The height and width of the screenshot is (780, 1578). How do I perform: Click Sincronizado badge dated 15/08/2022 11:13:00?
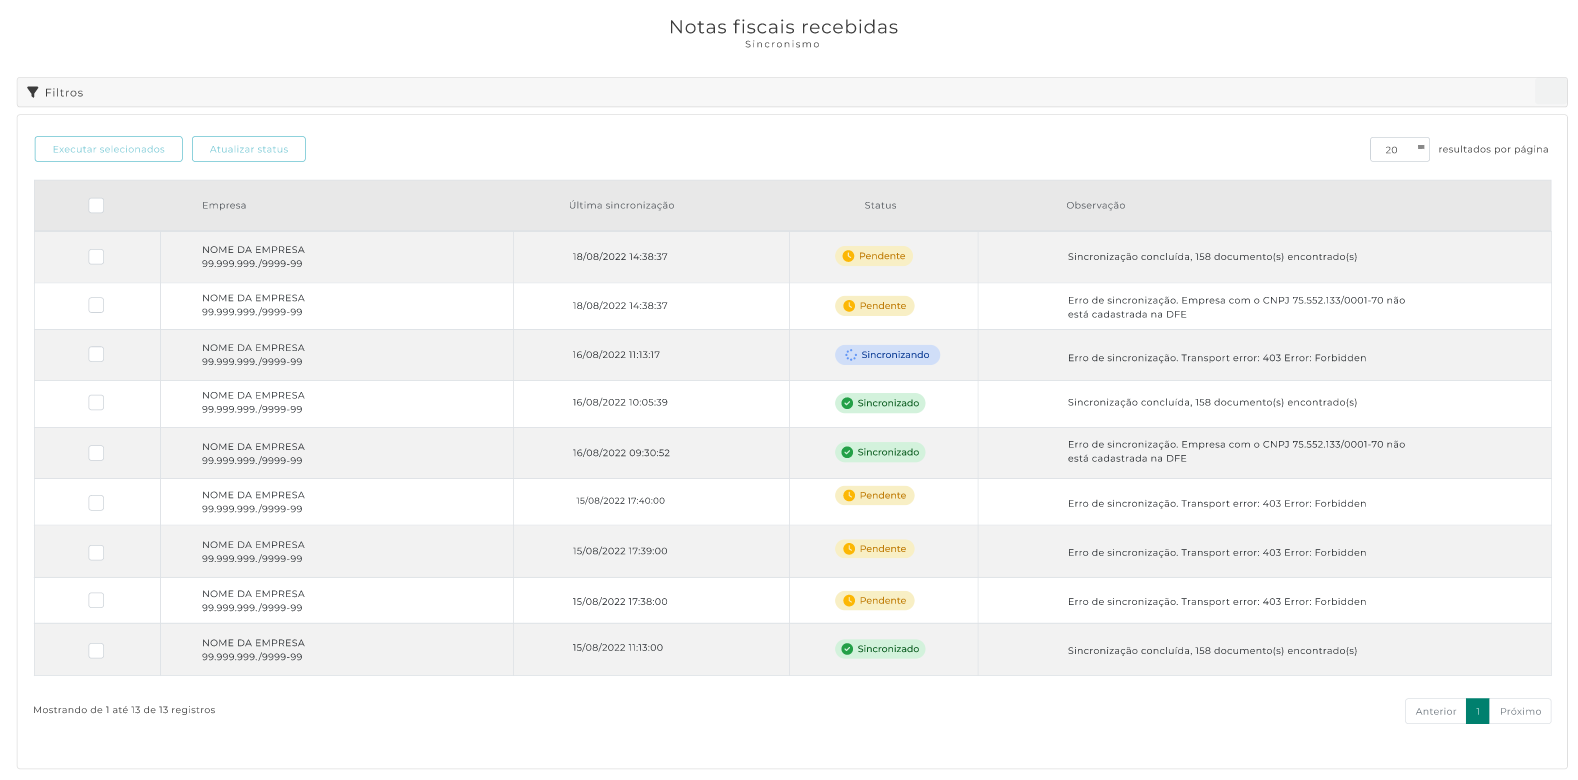(x=880, y=649)
